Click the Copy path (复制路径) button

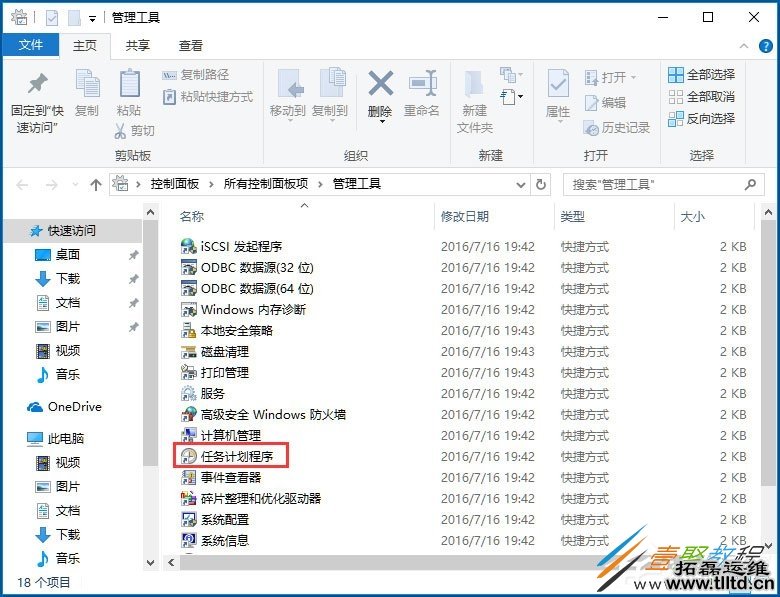[195, 75]
